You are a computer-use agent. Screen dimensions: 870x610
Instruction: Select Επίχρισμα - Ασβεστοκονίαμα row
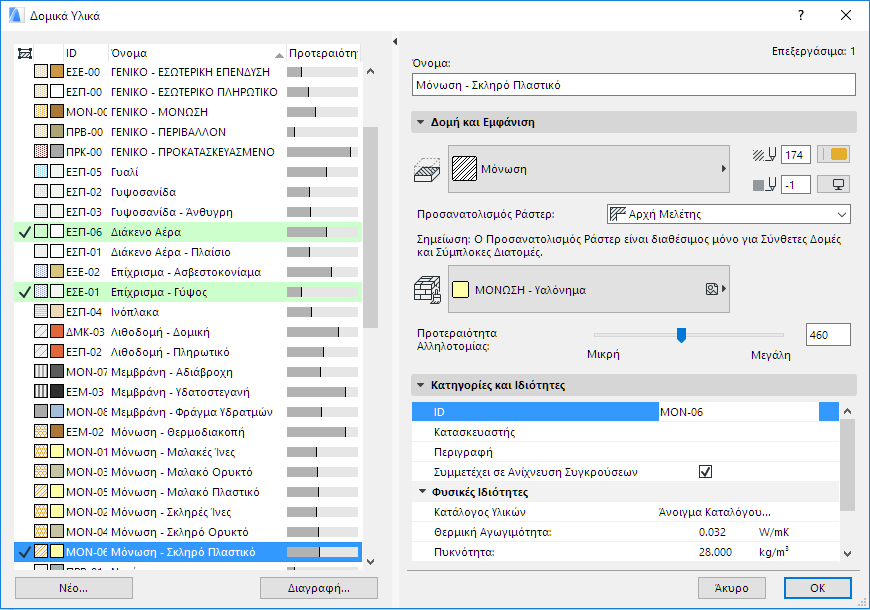(x=188, y=272)
